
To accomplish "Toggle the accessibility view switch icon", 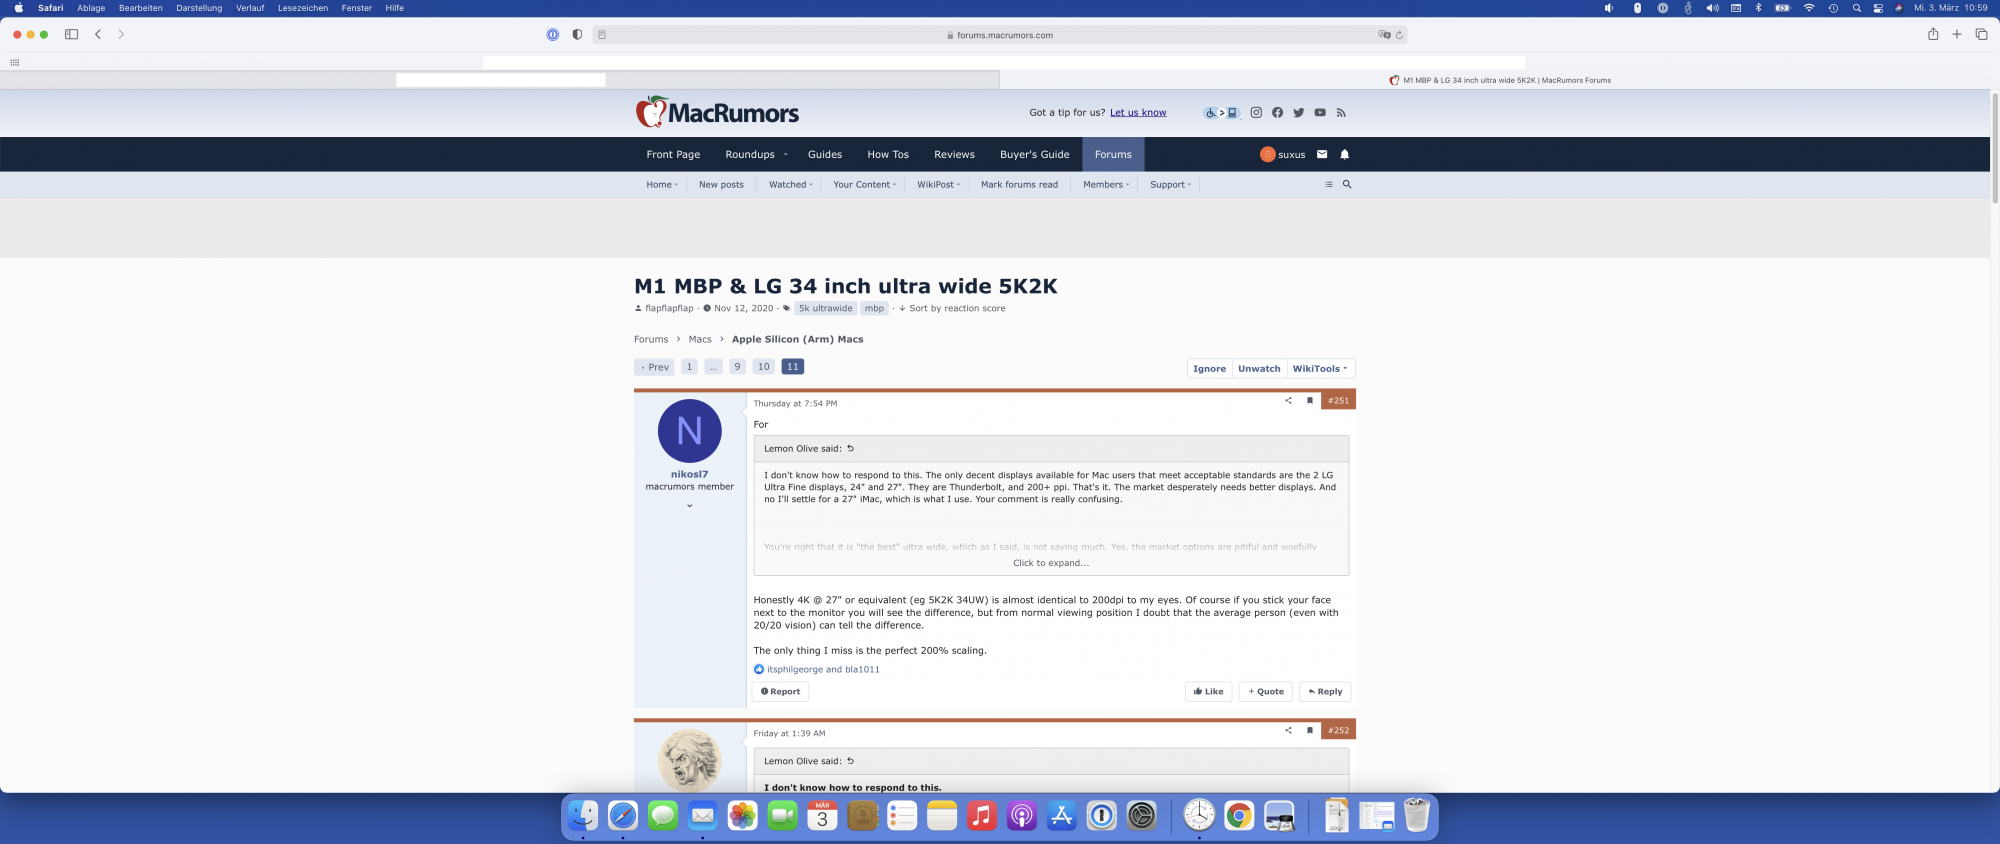I will point(1221,113).
